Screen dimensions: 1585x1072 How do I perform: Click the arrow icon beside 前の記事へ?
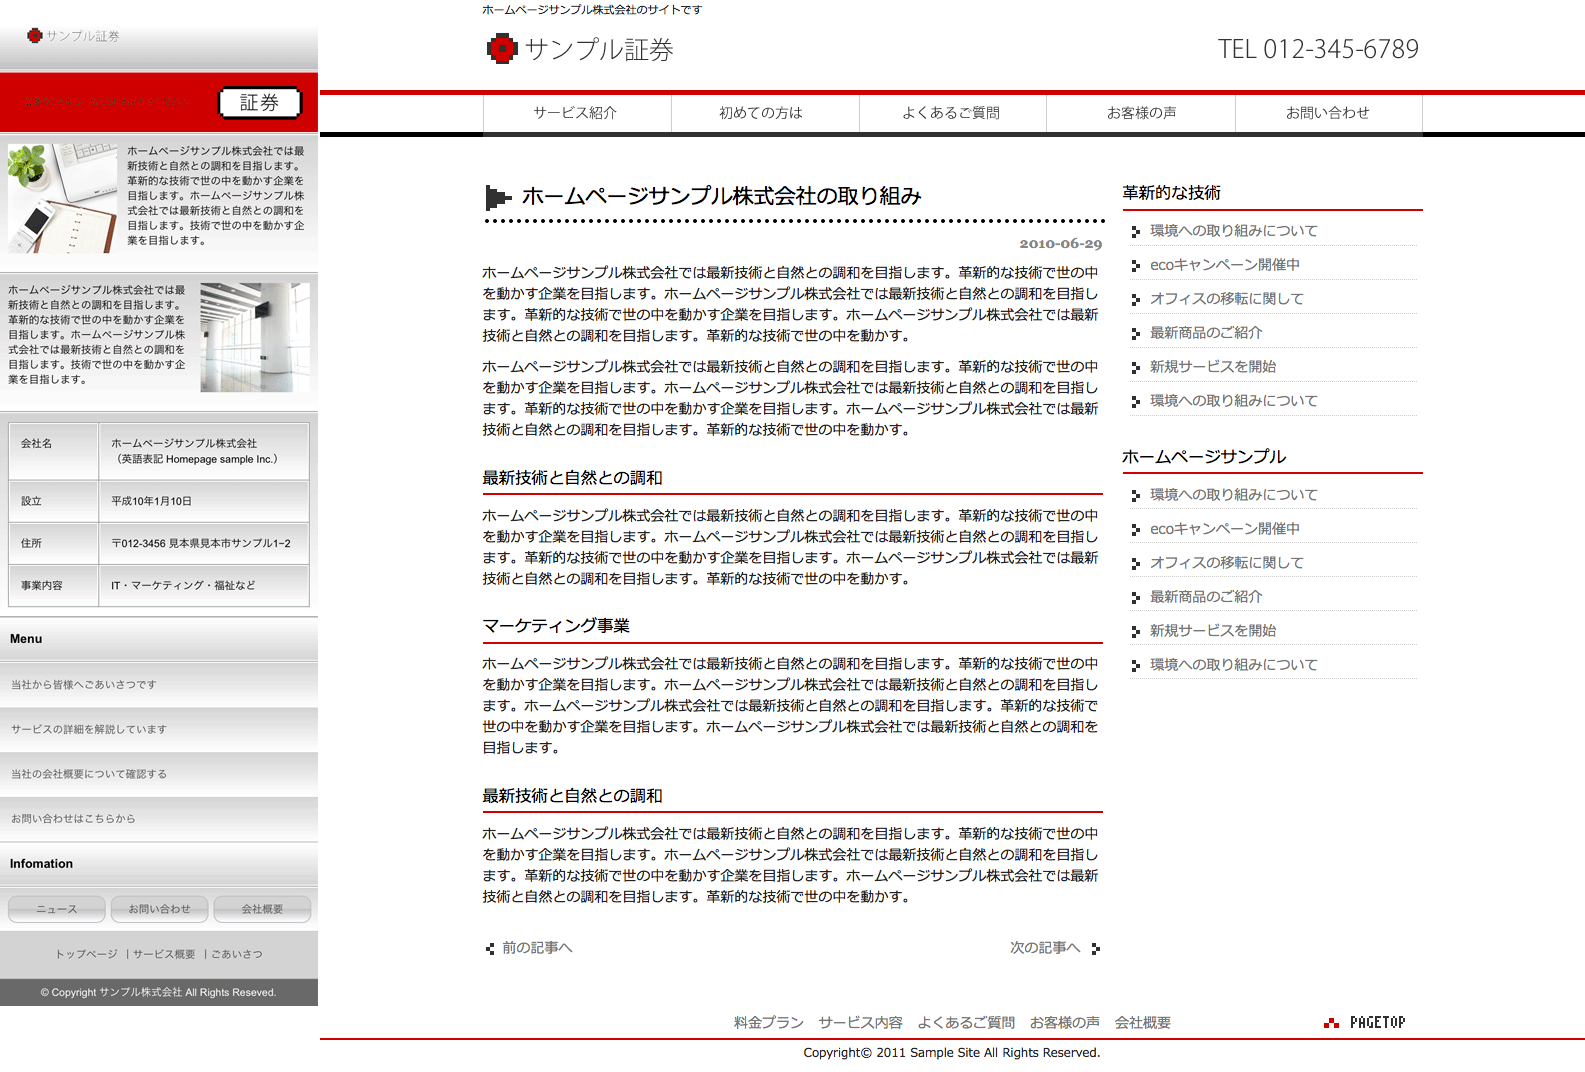[490, 949]
